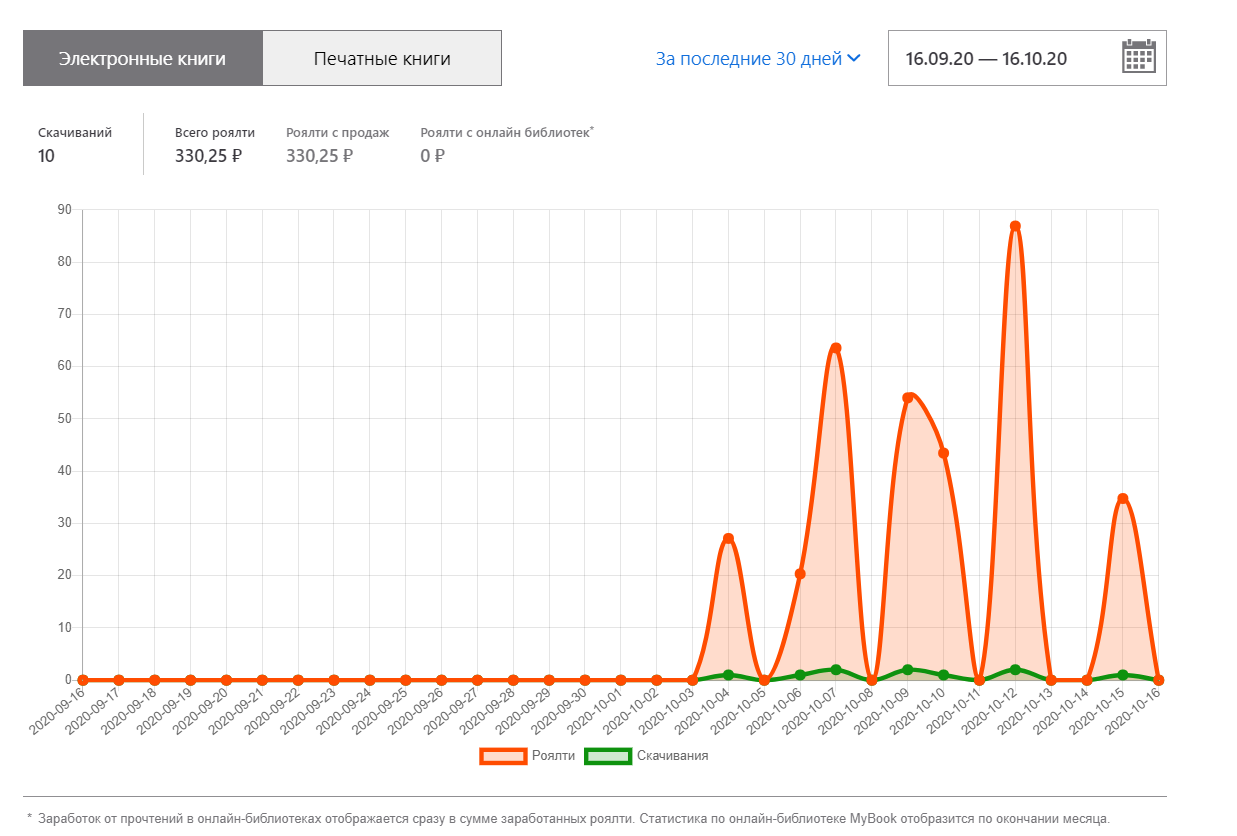Click the Роялти с онлайн библиотек value
This screenshot has width=1237, height=836.
pos(432,155)
